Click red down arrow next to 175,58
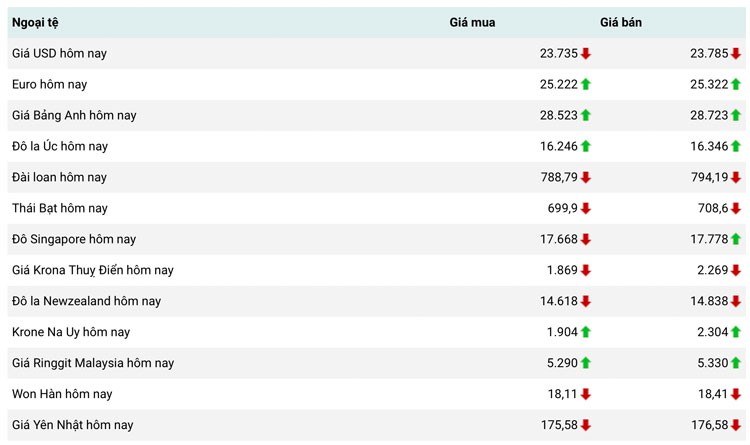This screenshot has height=445, width=750. point(586,425)
